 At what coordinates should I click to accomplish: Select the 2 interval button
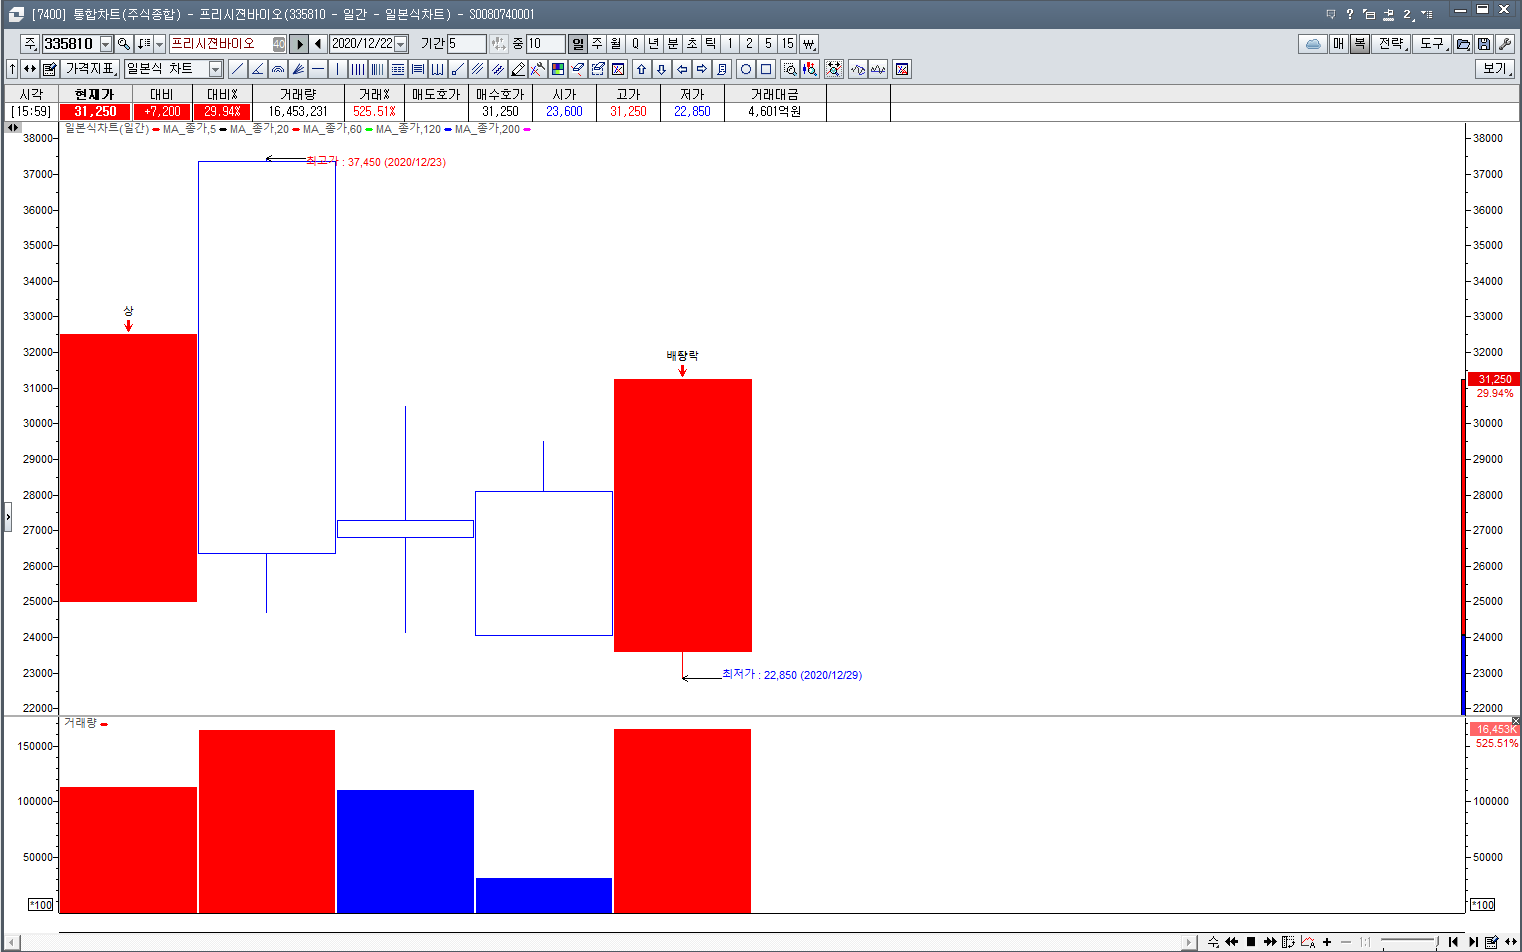749,44
